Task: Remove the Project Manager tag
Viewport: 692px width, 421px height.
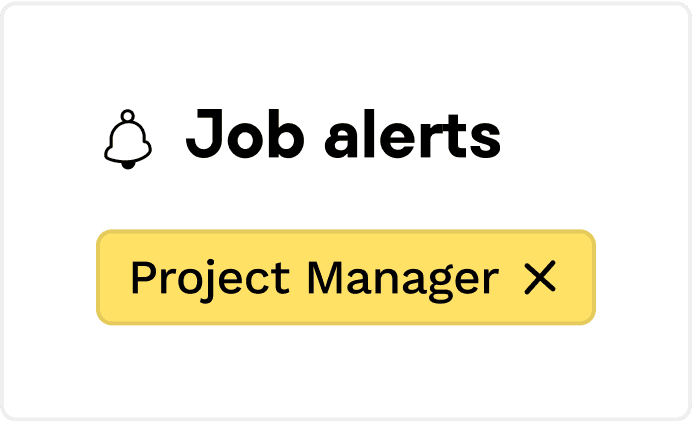Action: [x=540, y=278]
